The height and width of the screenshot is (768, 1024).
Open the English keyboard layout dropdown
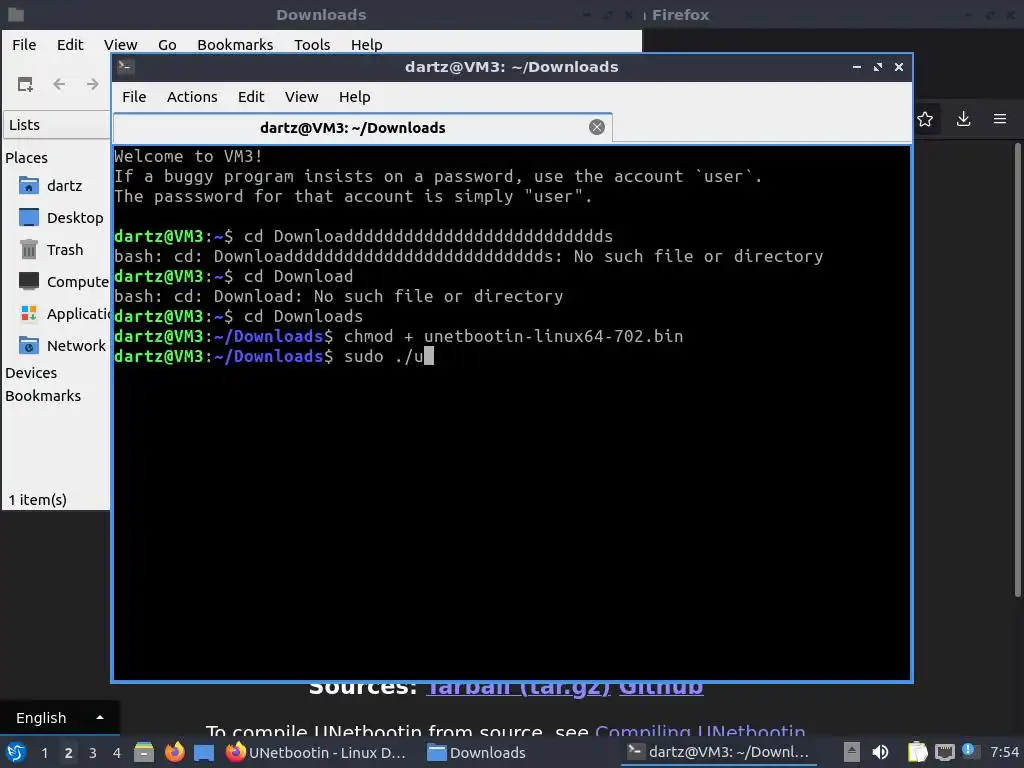point(59,718)
